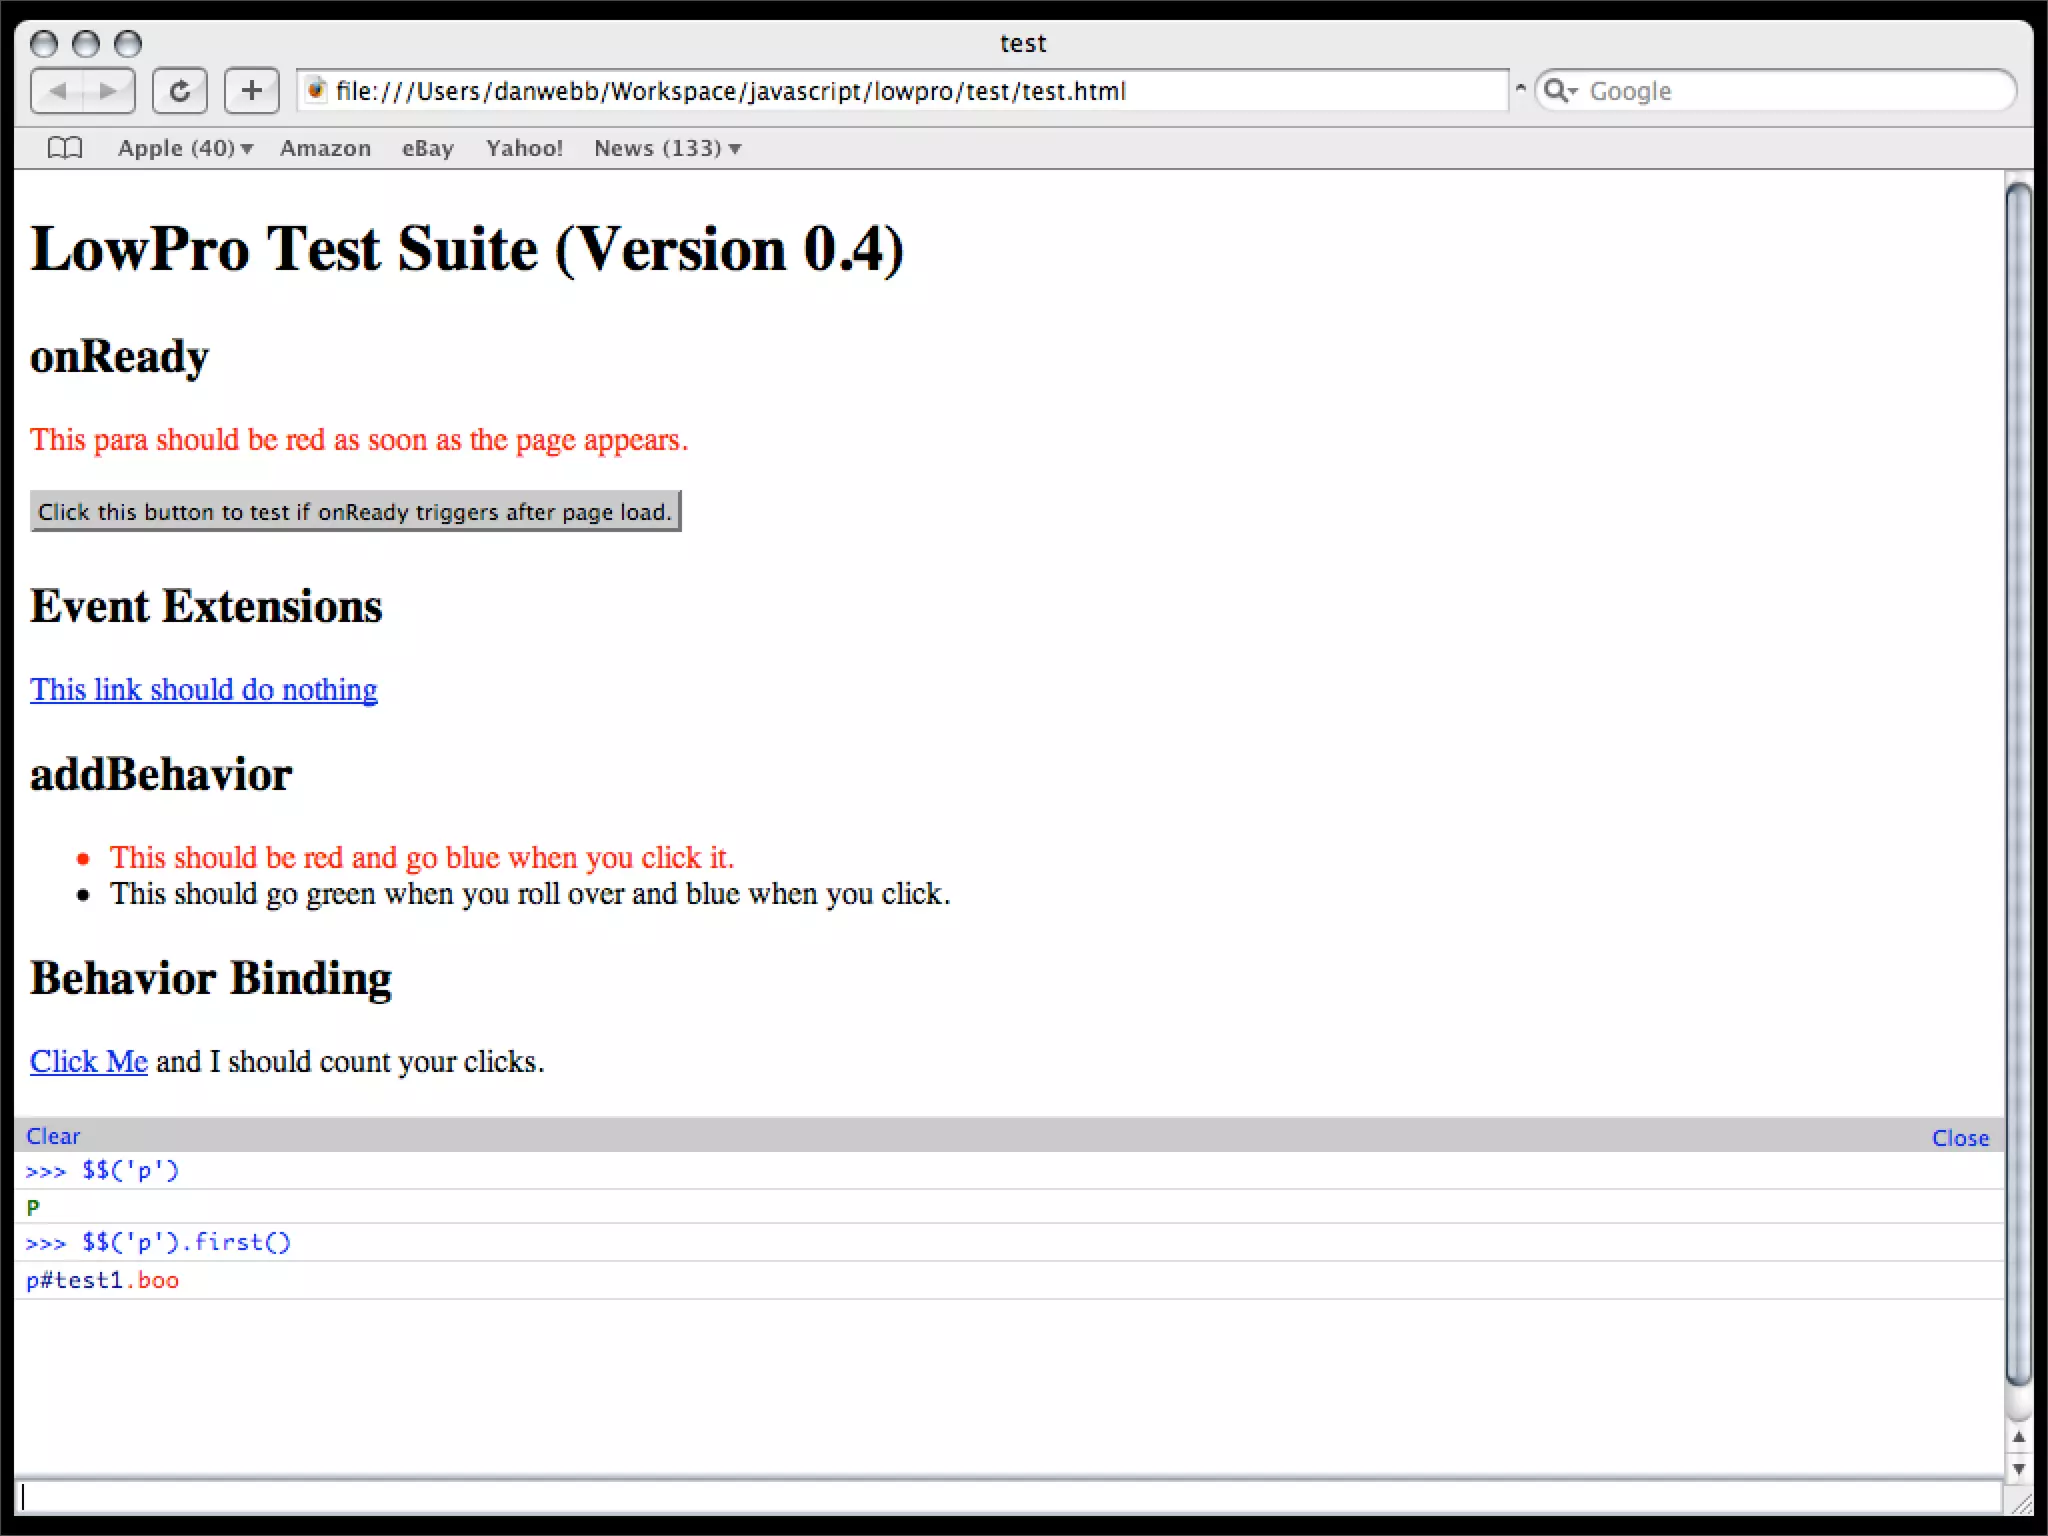Viewport: 2048px width, 1536px height.
Task: Click the scroll down arrow
Action: 2018,1468
